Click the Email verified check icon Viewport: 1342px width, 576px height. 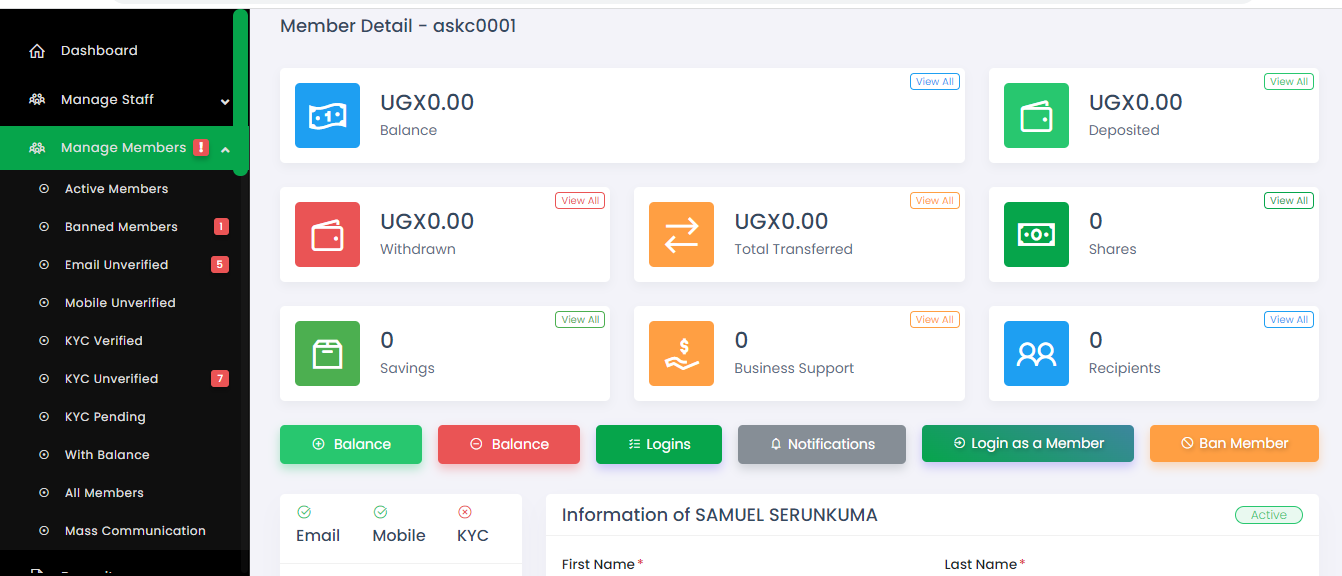[304, 512]
